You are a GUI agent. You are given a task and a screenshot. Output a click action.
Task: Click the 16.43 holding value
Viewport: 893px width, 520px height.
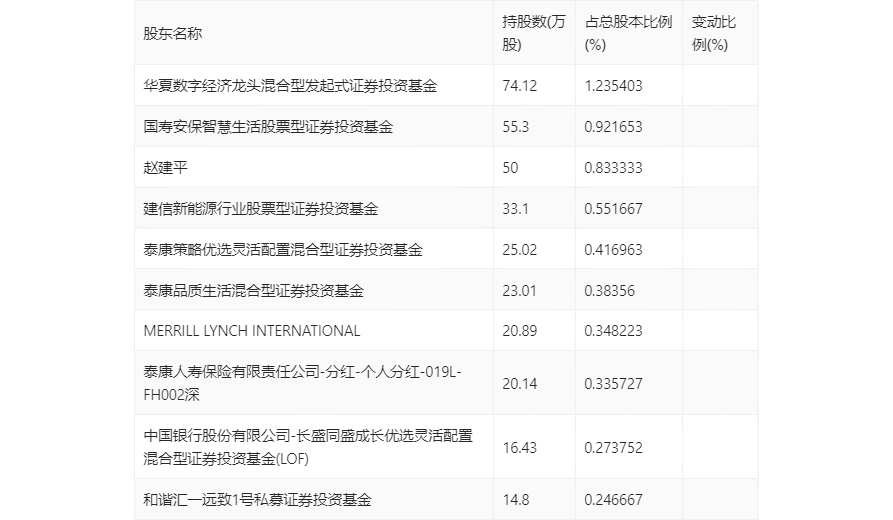519,447
